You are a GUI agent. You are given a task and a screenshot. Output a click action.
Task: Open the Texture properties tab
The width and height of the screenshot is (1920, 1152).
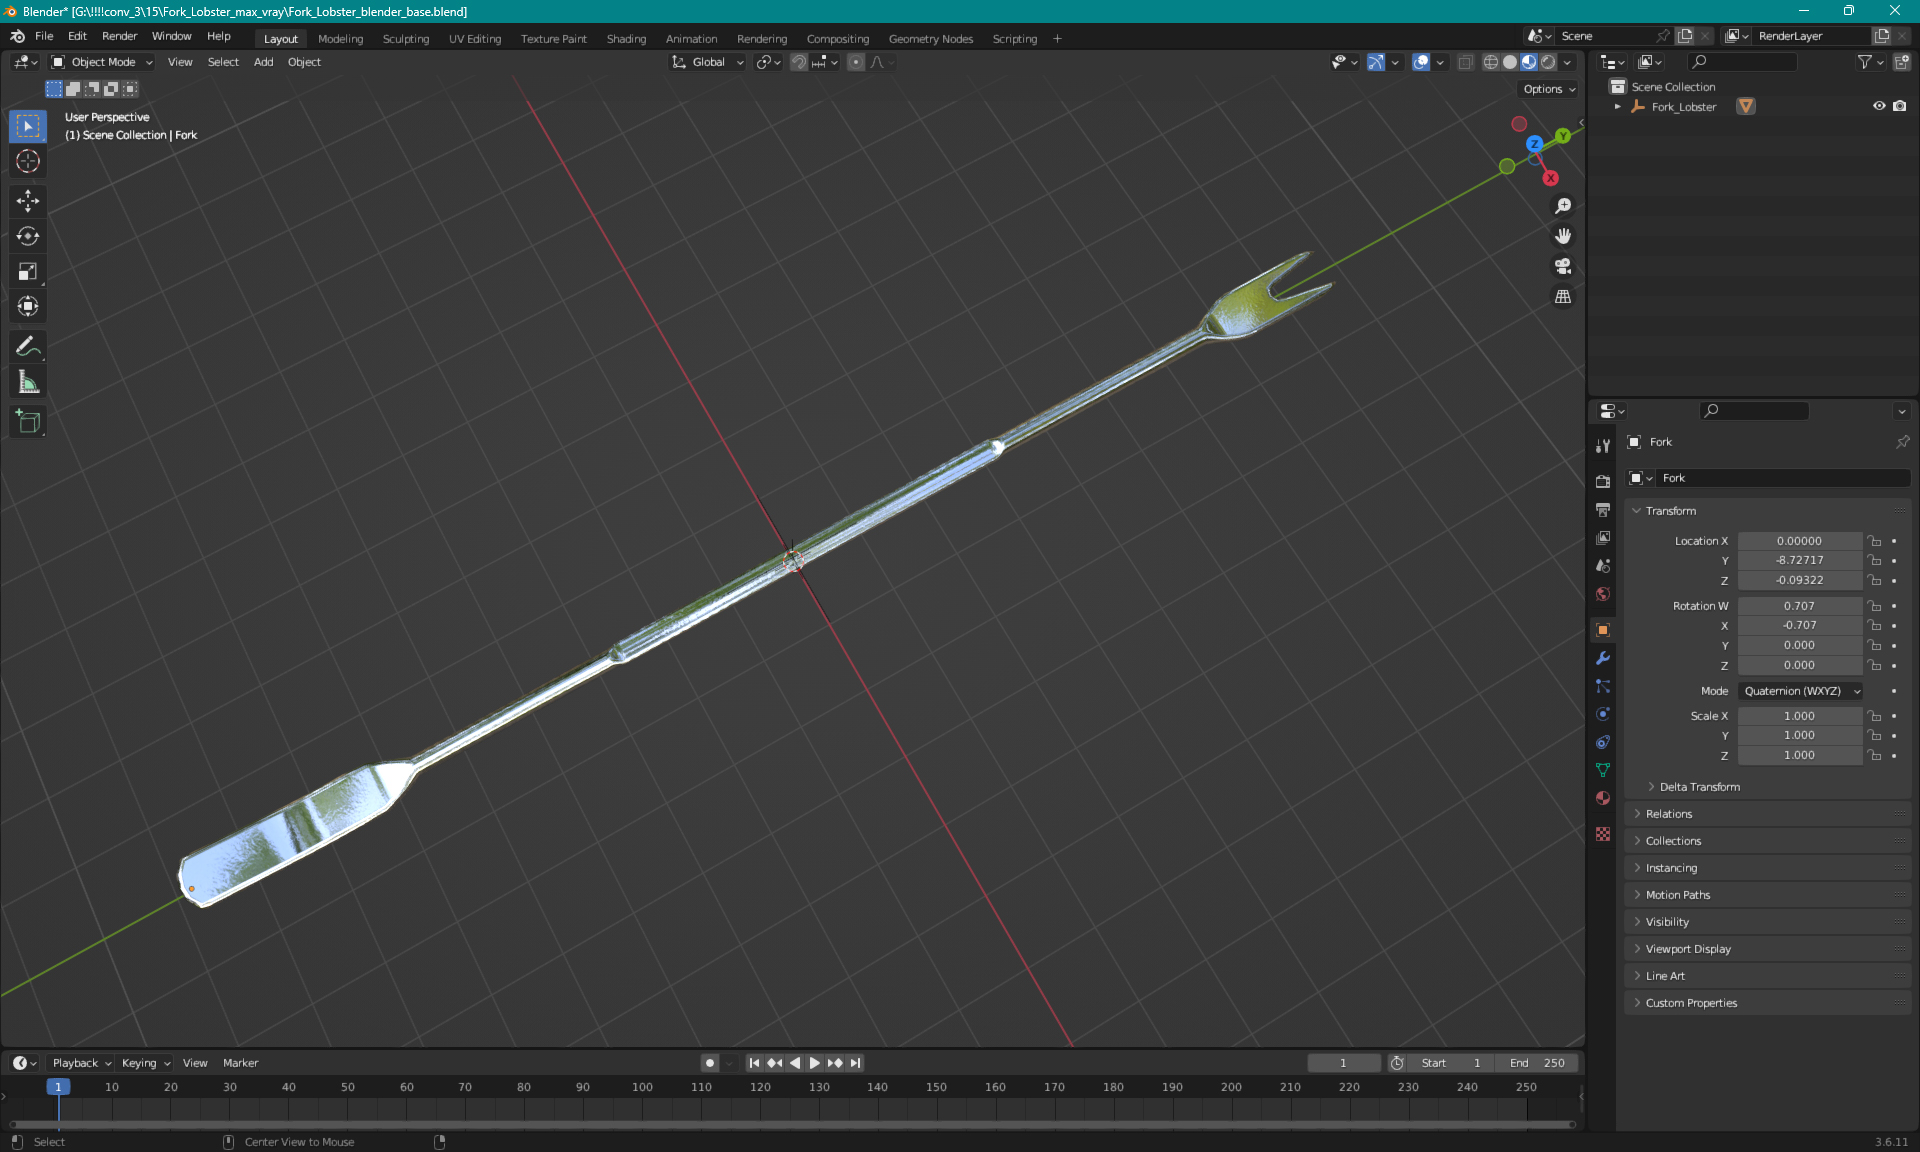[x=1603, y=834]
